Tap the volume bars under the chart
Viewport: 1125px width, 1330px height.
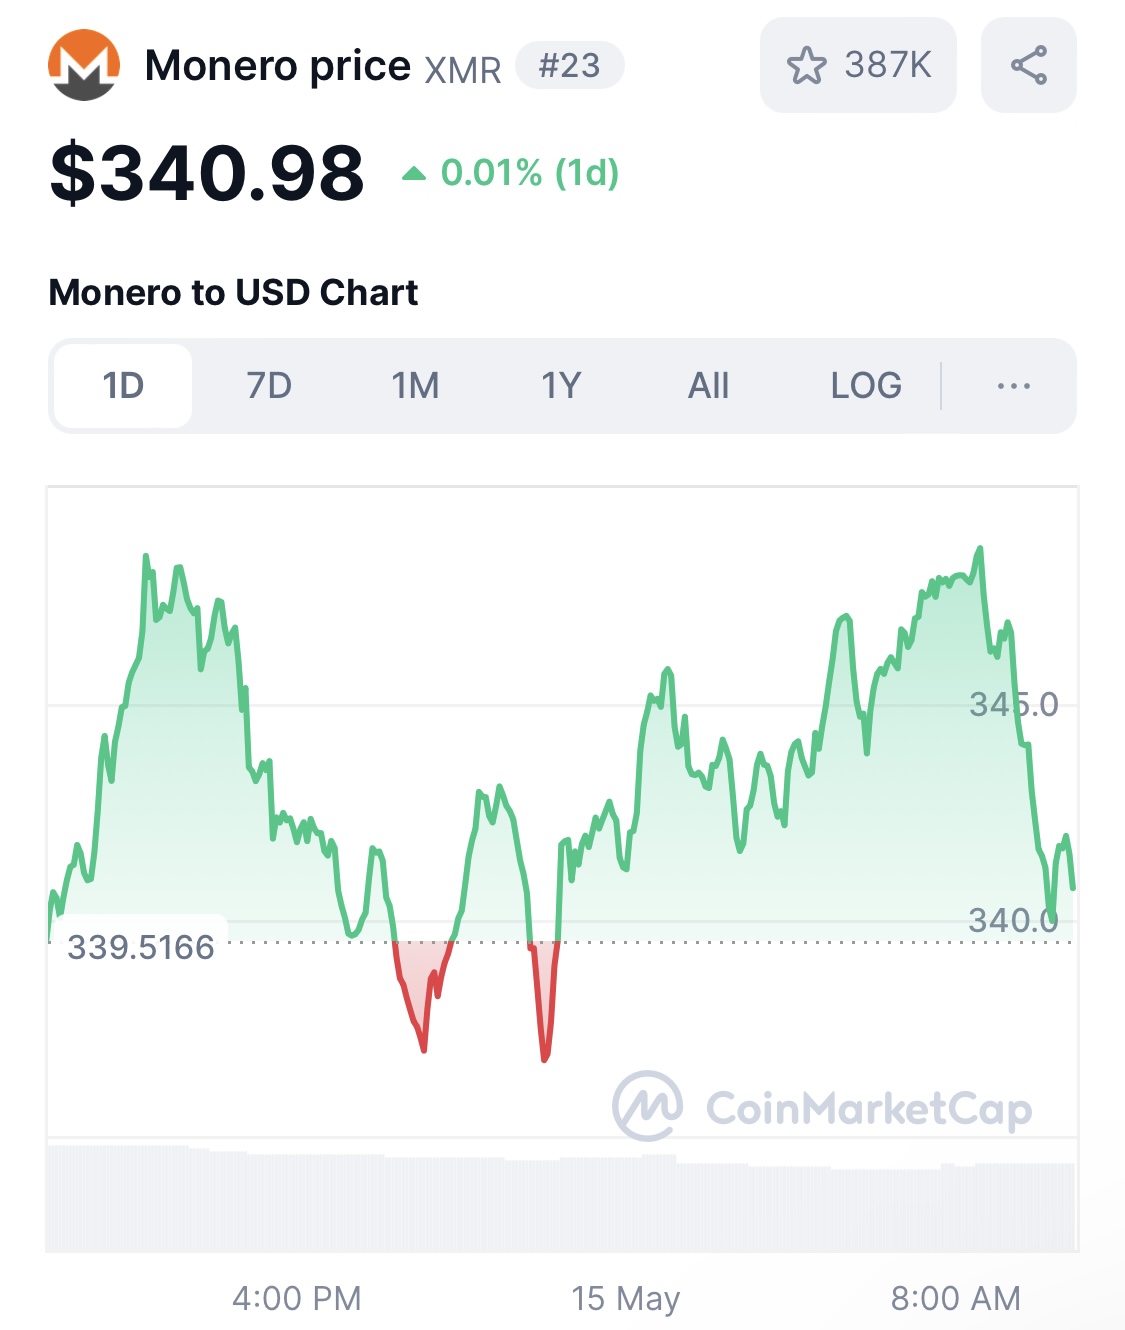[561, 1198]
